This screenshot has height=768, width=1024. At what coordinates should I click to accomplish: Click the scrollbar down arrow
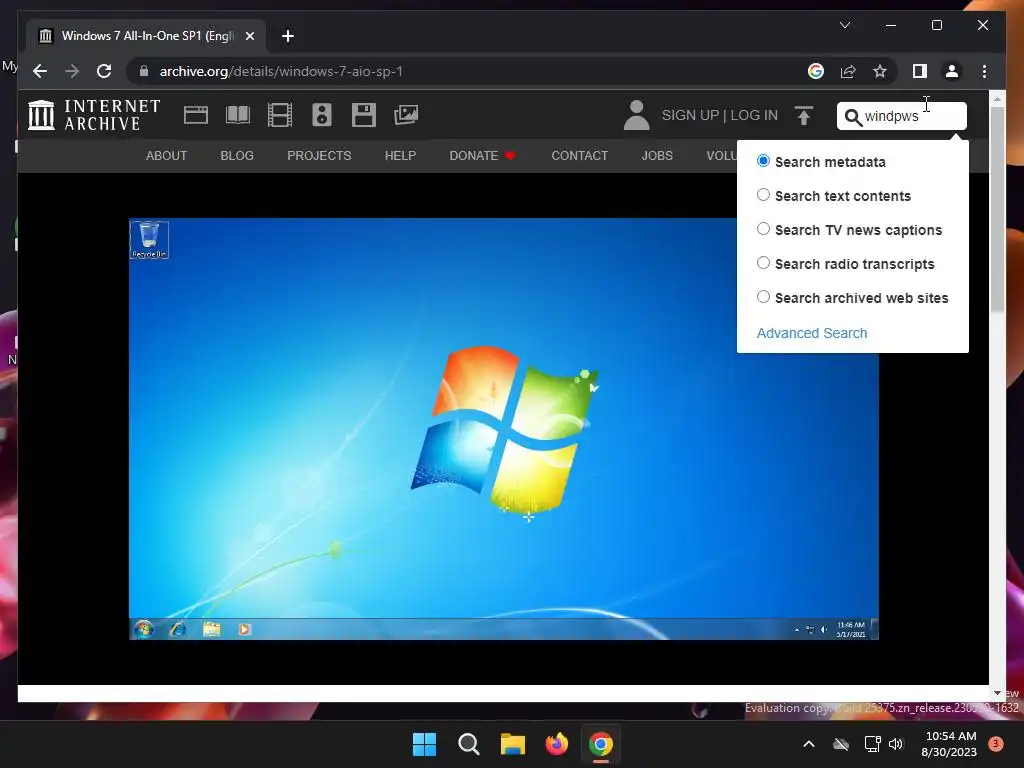click(997, 693)
